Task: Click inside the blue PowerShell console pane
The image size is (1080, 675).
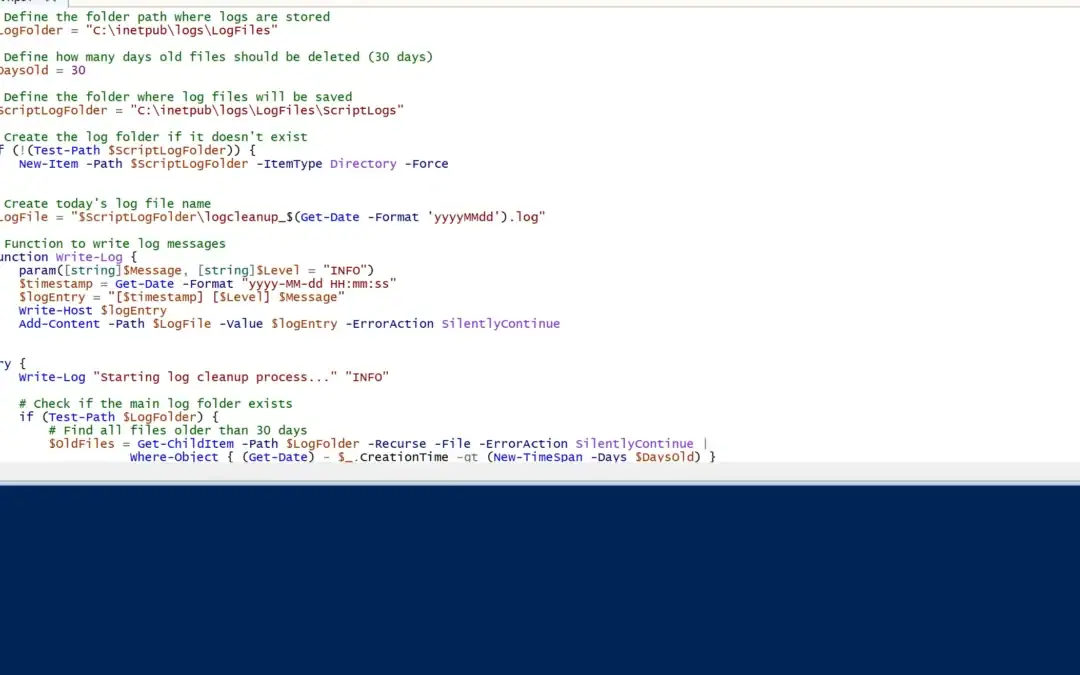Action: coord(540,580)
